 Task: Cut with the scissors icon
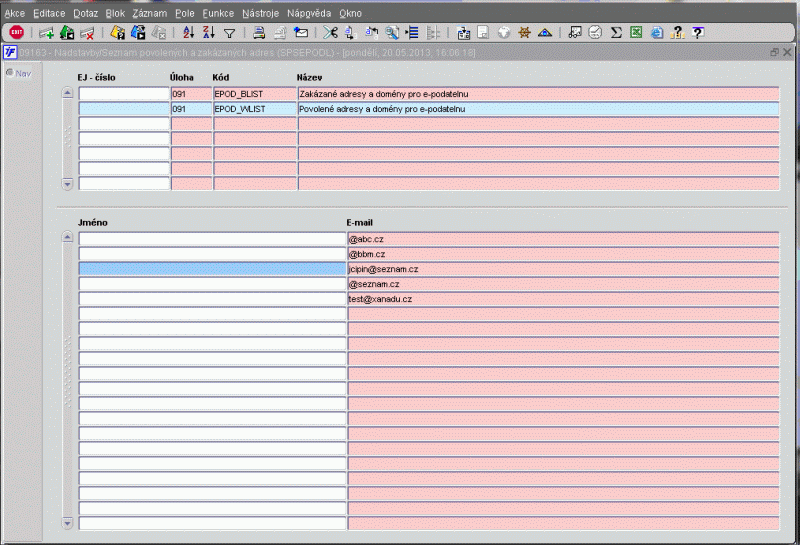pos(330,33)
